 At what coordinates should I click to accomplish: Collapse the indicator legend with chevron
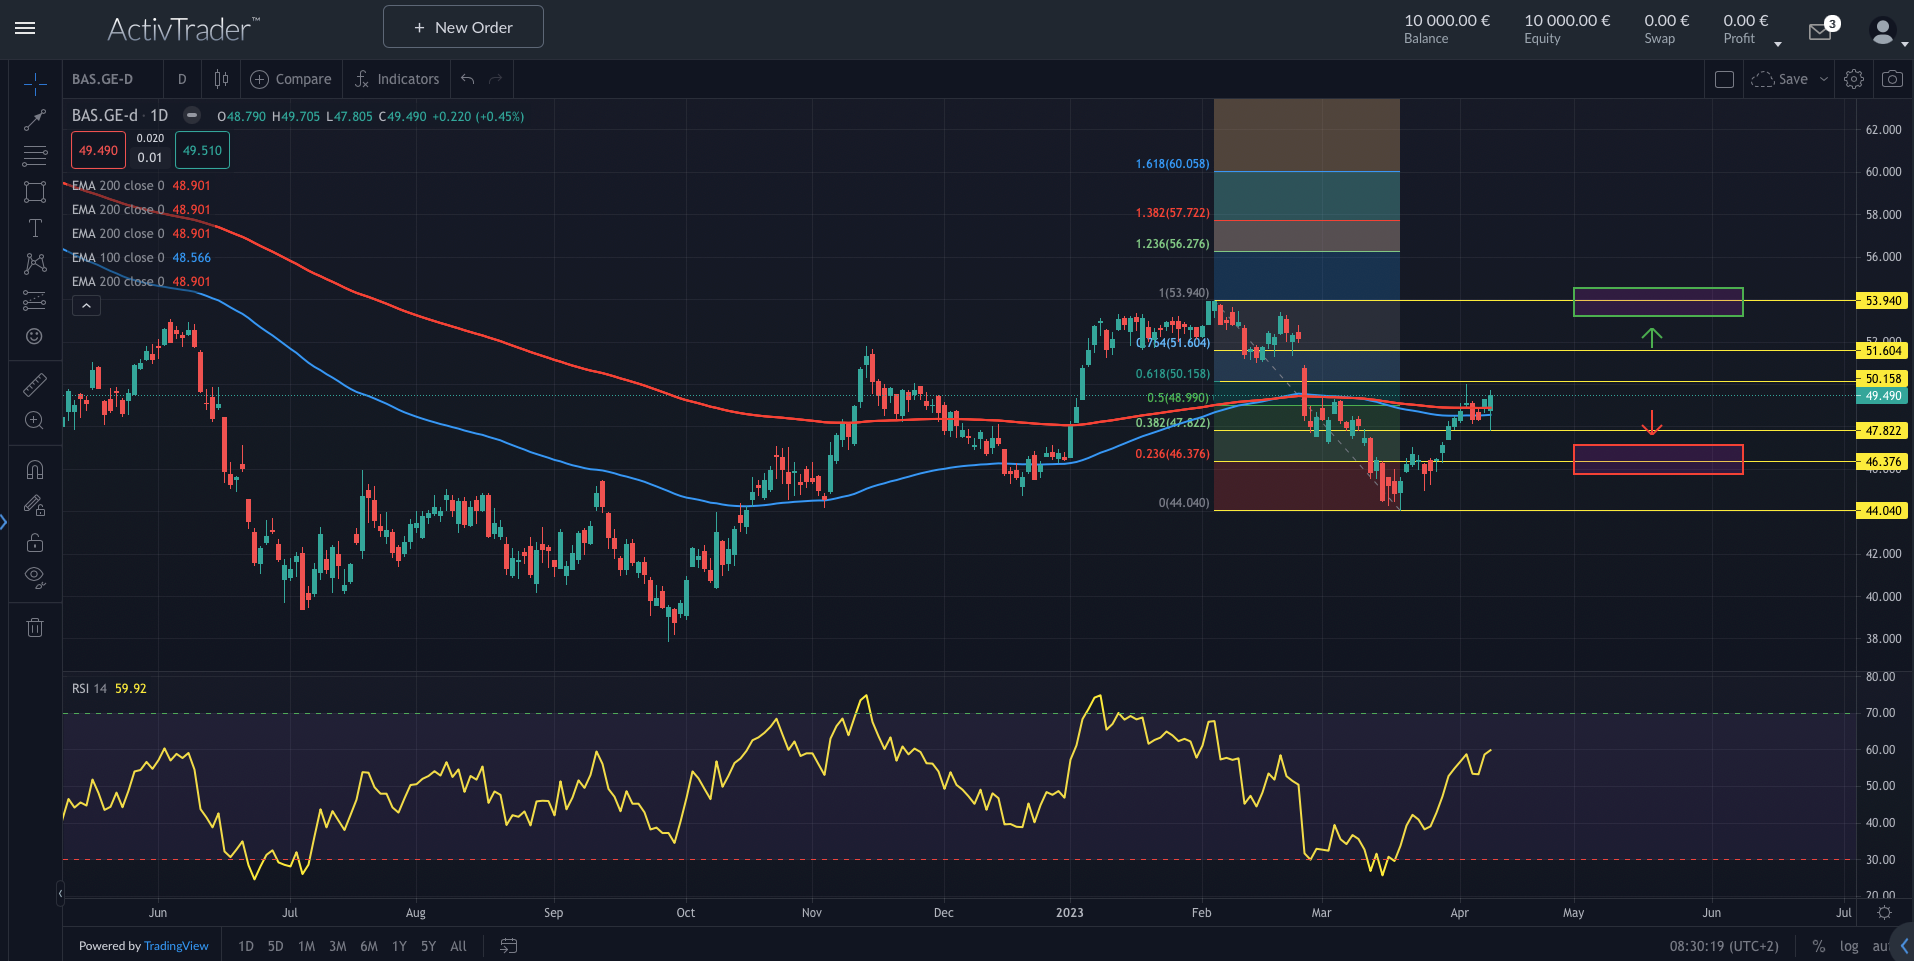tap(86, 306)
